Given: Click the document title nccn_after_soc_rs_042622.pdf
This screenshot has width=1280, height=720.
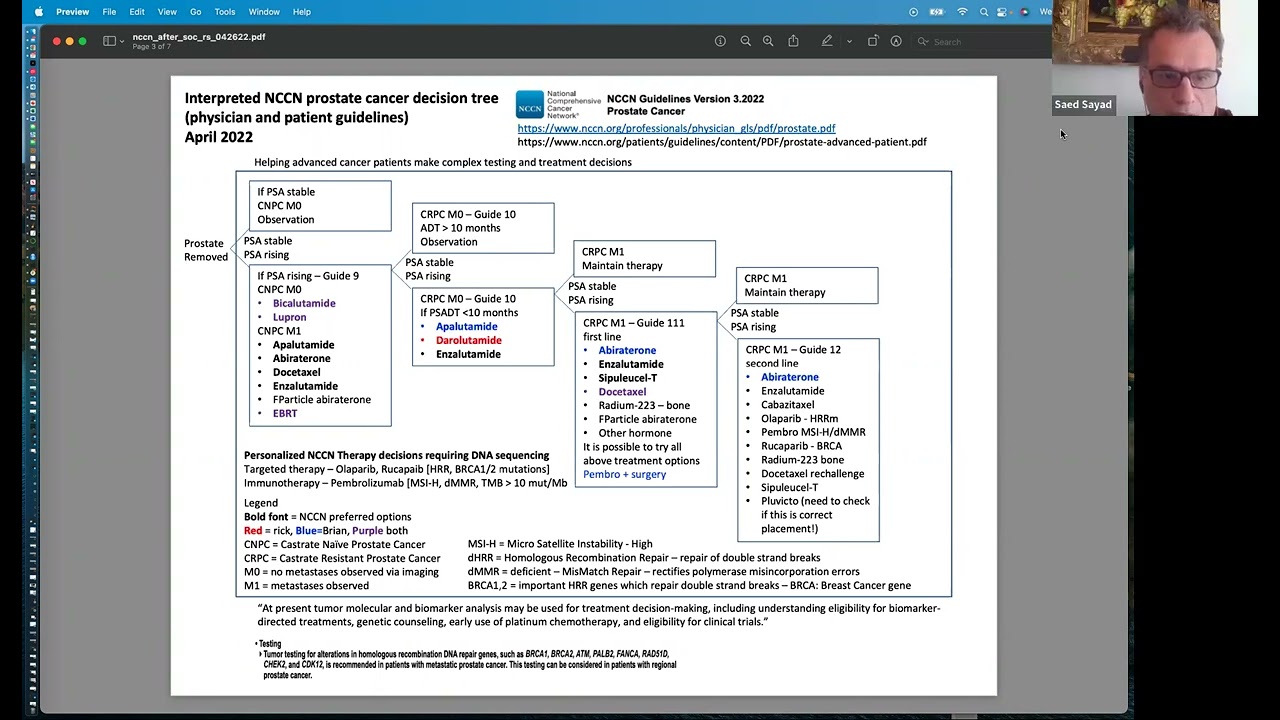Looking at the screenshot, I should (199, 37).
